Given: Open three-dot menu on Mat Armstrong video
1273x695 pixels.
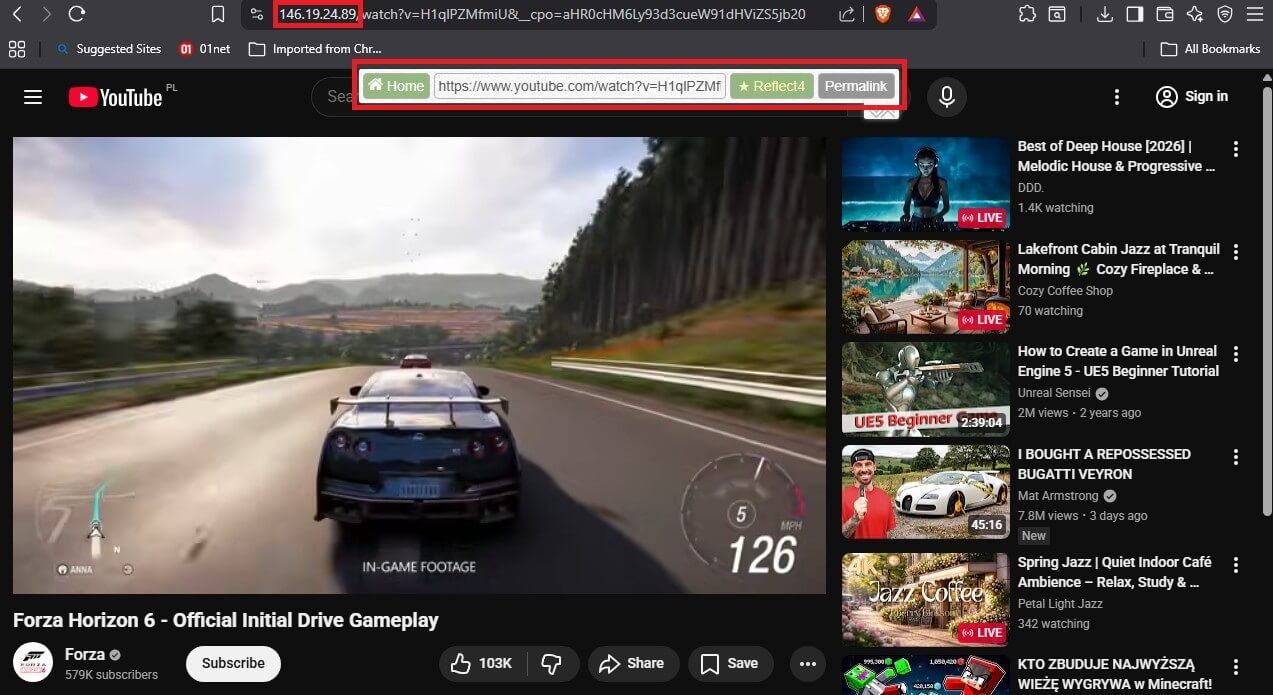Looking at the screenshot, I should tap(1237, 456).
